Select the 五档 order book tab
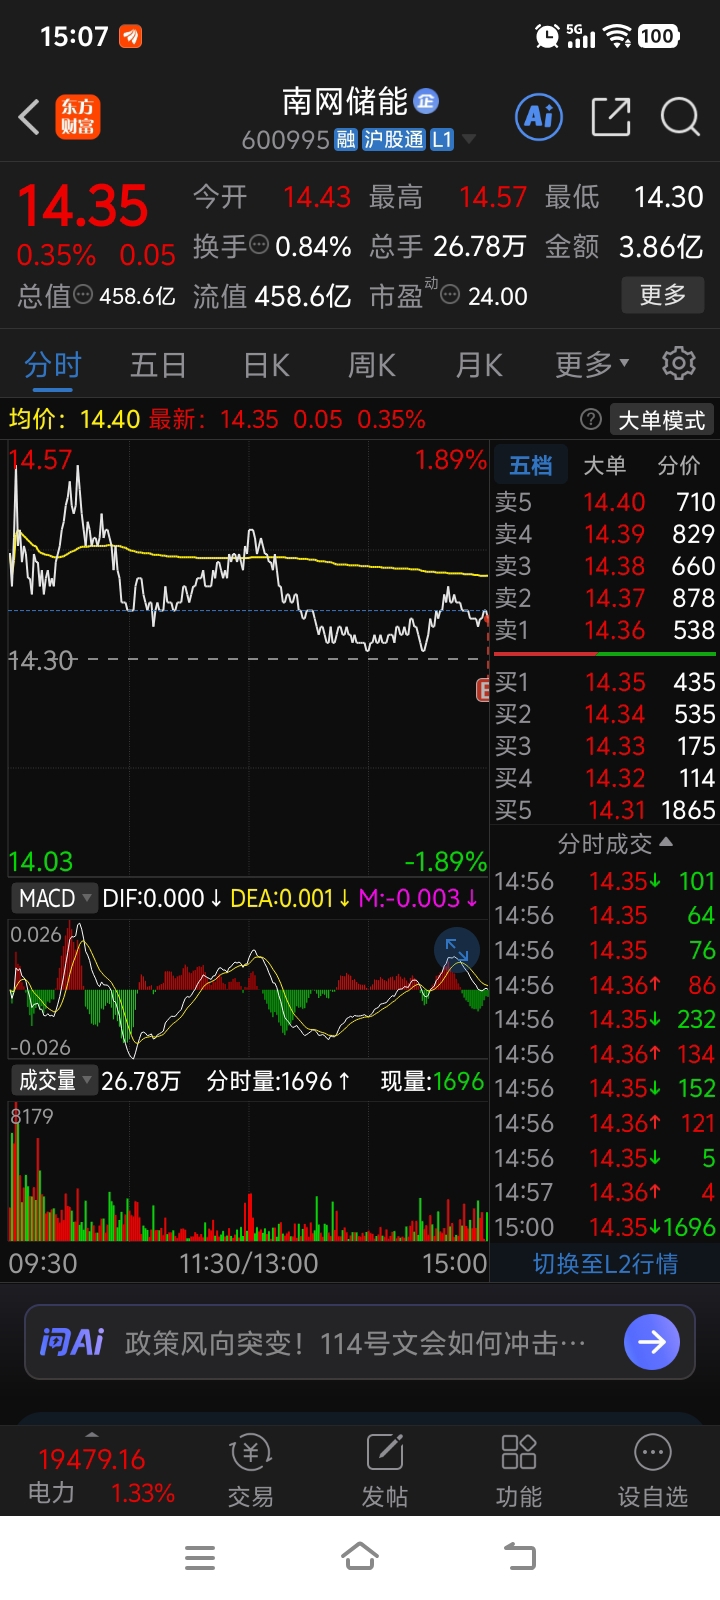 (531, 465)
